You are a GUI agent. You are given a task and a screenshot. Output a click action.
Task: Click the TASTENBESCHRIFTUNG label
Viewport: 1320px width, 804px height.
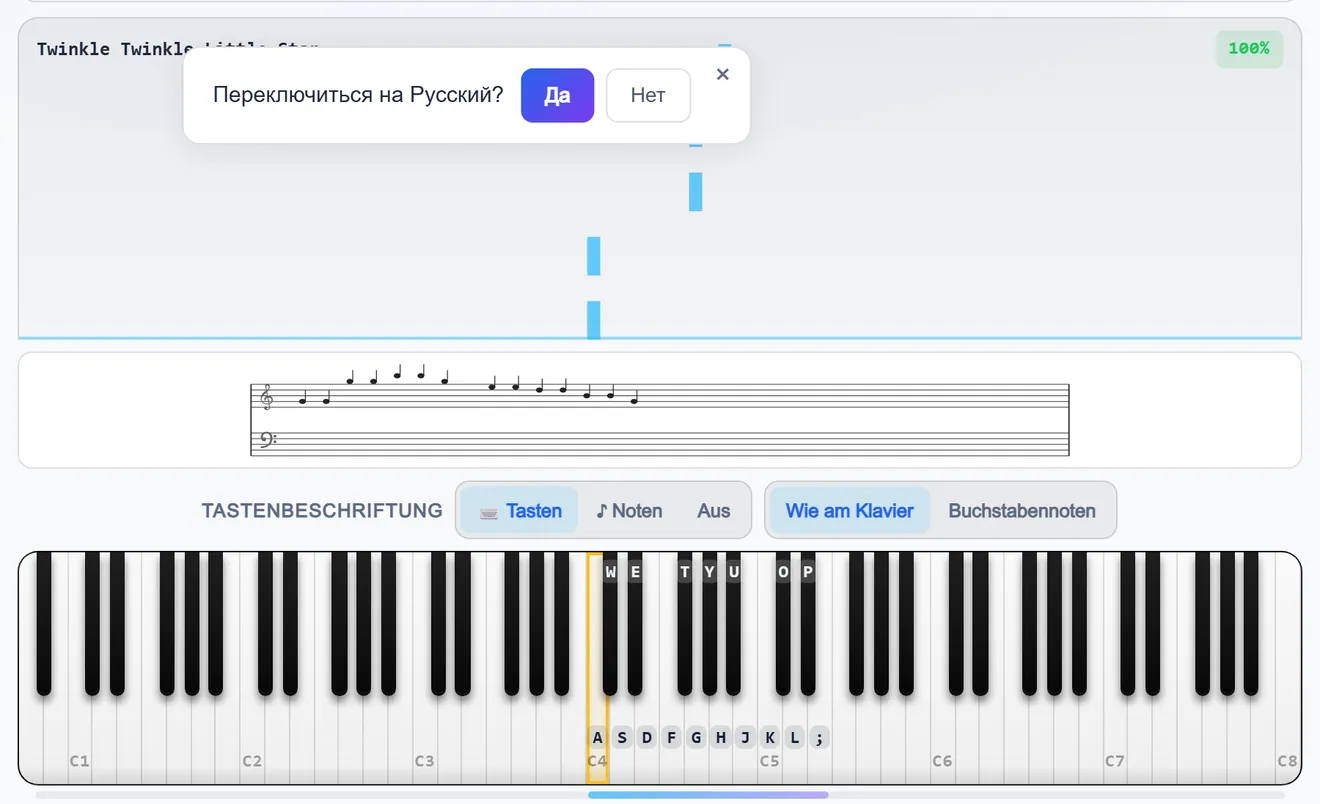click(322, 510)
